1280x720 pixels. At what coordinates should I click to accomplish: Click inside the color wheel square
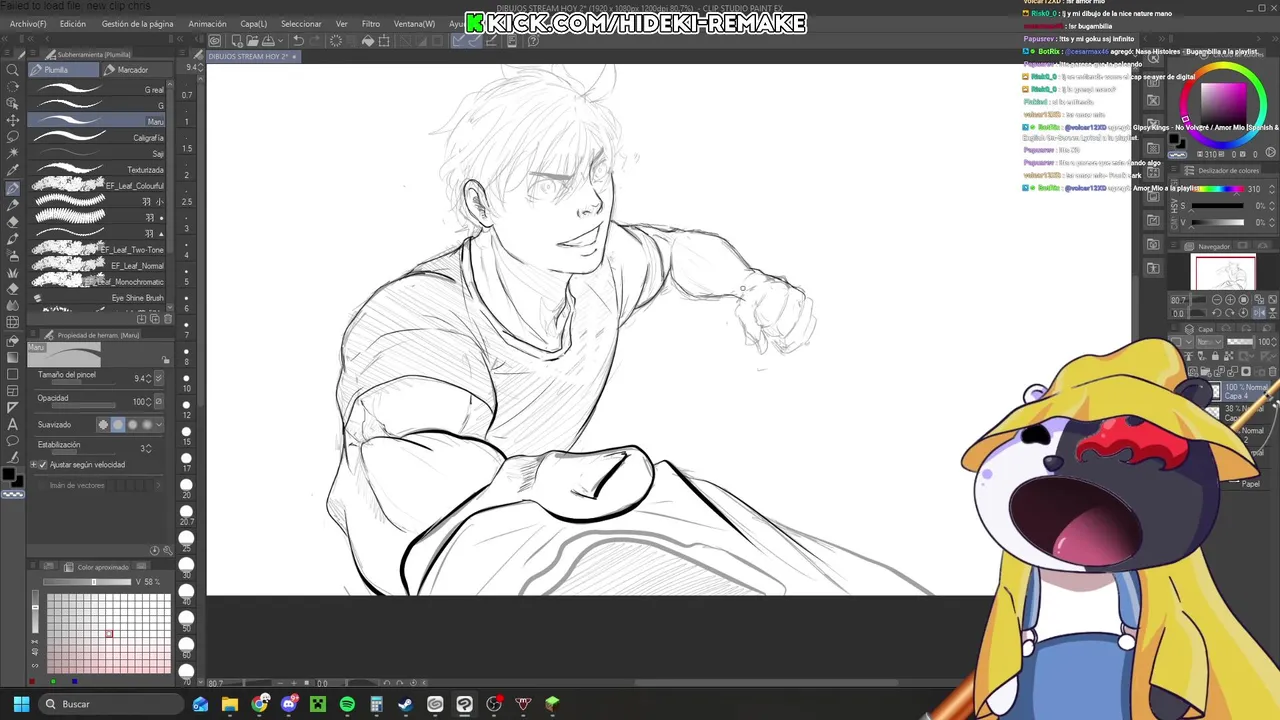[x=1222, y=102]
